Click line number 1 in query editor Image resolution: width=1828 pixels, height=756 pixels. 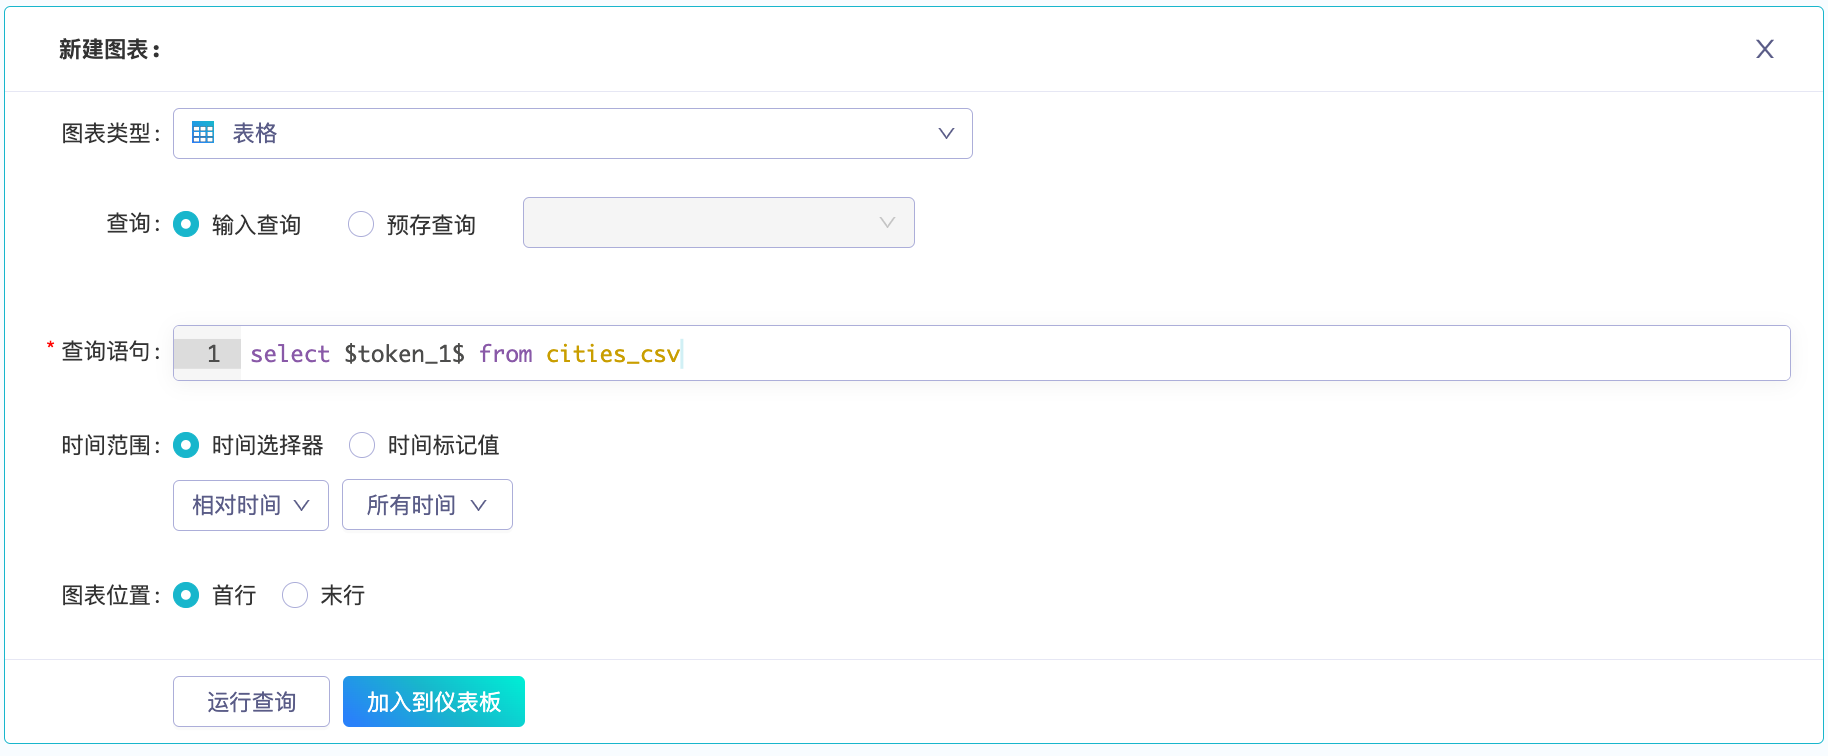click(213, 354)
